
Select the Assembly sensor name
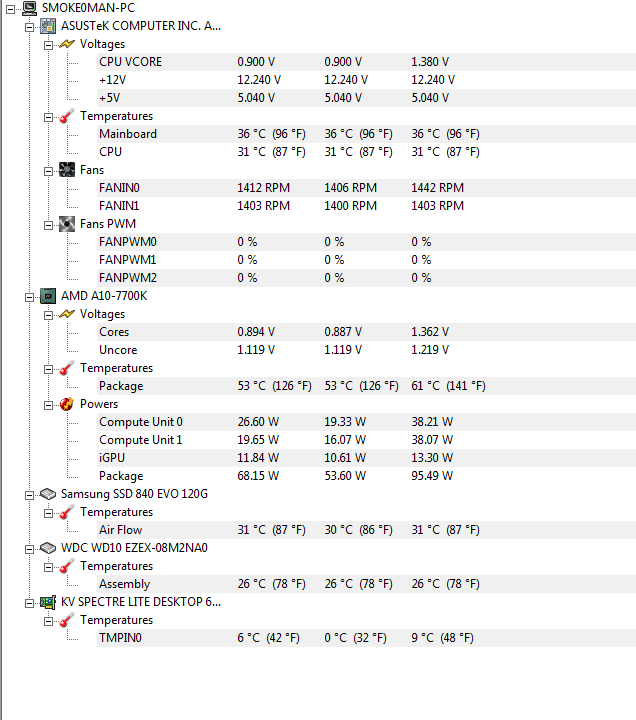click(125, 584)
